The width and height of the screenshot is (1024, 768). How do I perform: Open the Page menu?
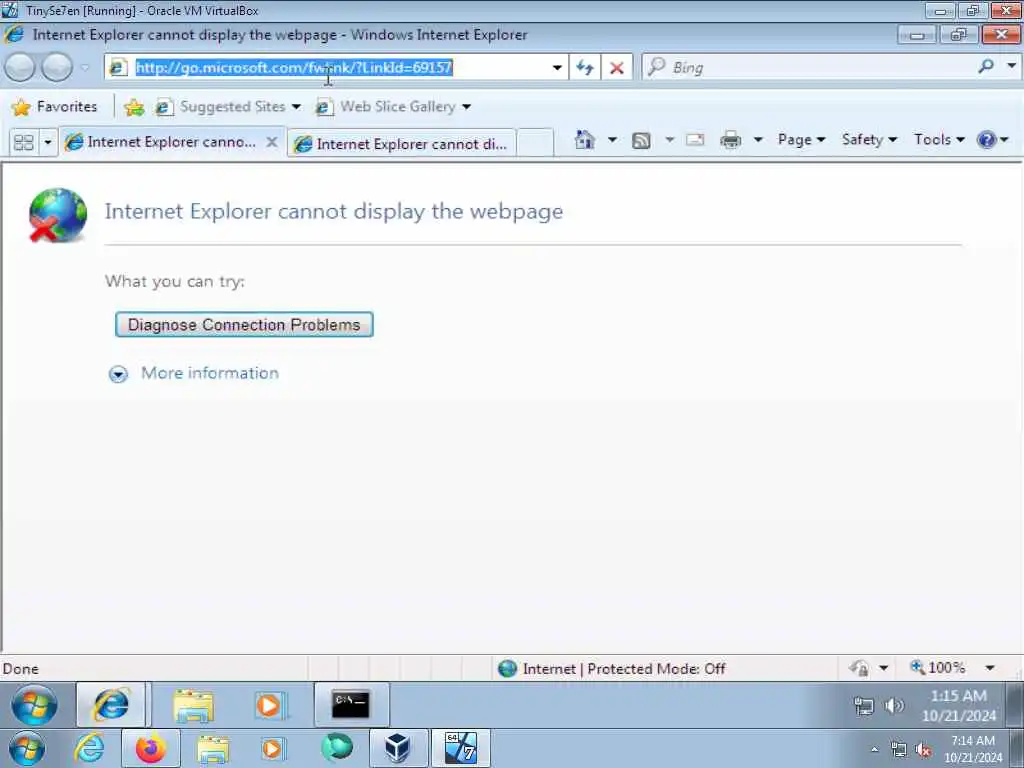click(x=801, y=139)
